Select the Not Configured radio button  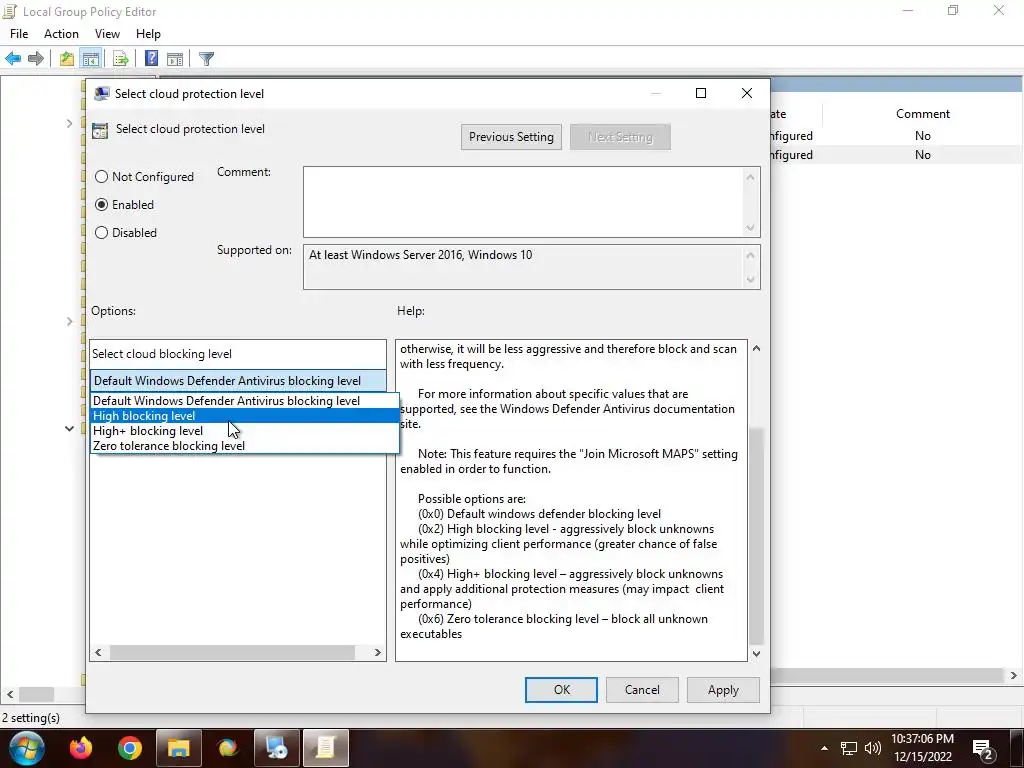pyautogui.click(x=101, y=177)
